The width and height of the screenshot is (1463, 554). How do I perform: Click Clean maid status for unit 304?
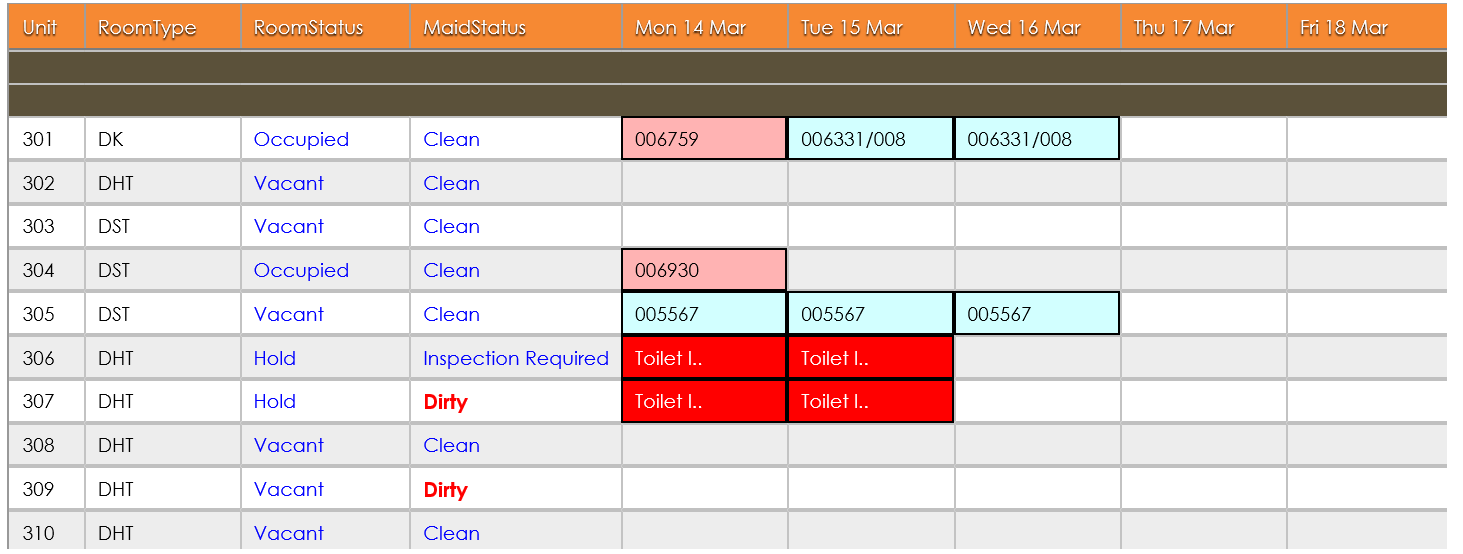[451, 270]
